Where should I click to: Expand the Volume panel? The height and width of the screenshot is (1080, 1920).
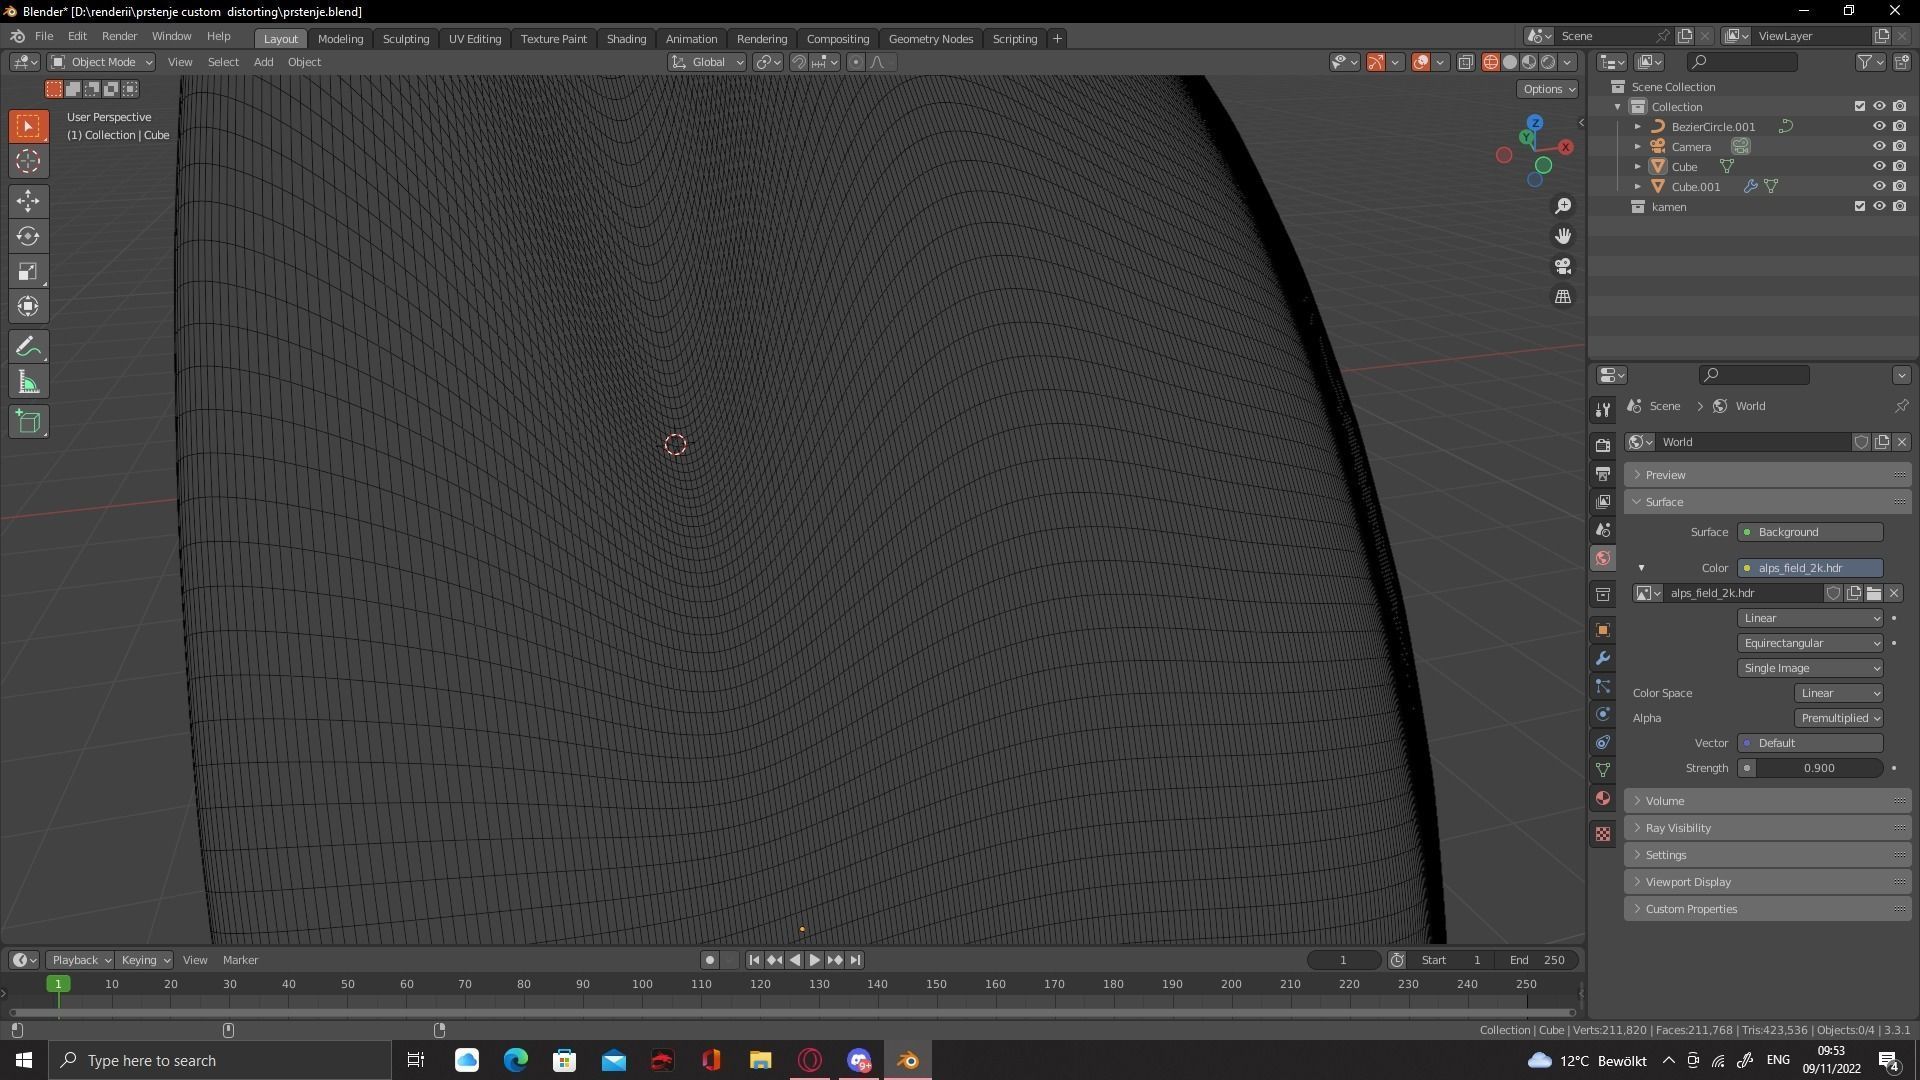[1665, 801]
